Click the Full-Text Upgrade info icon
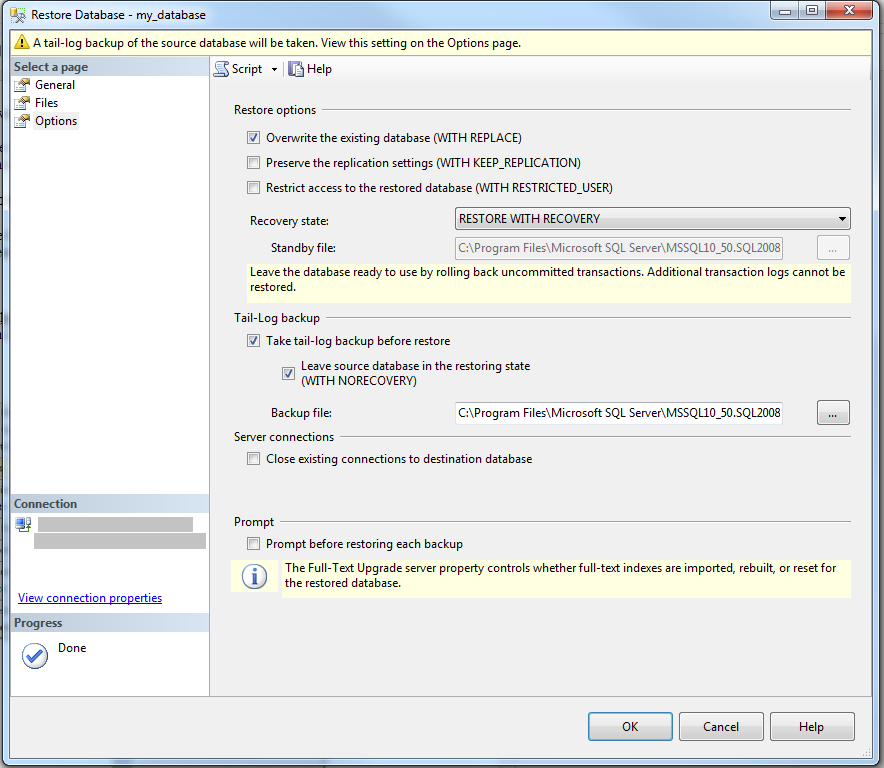Viewport: 884px width, 768px height. point(254,577)
